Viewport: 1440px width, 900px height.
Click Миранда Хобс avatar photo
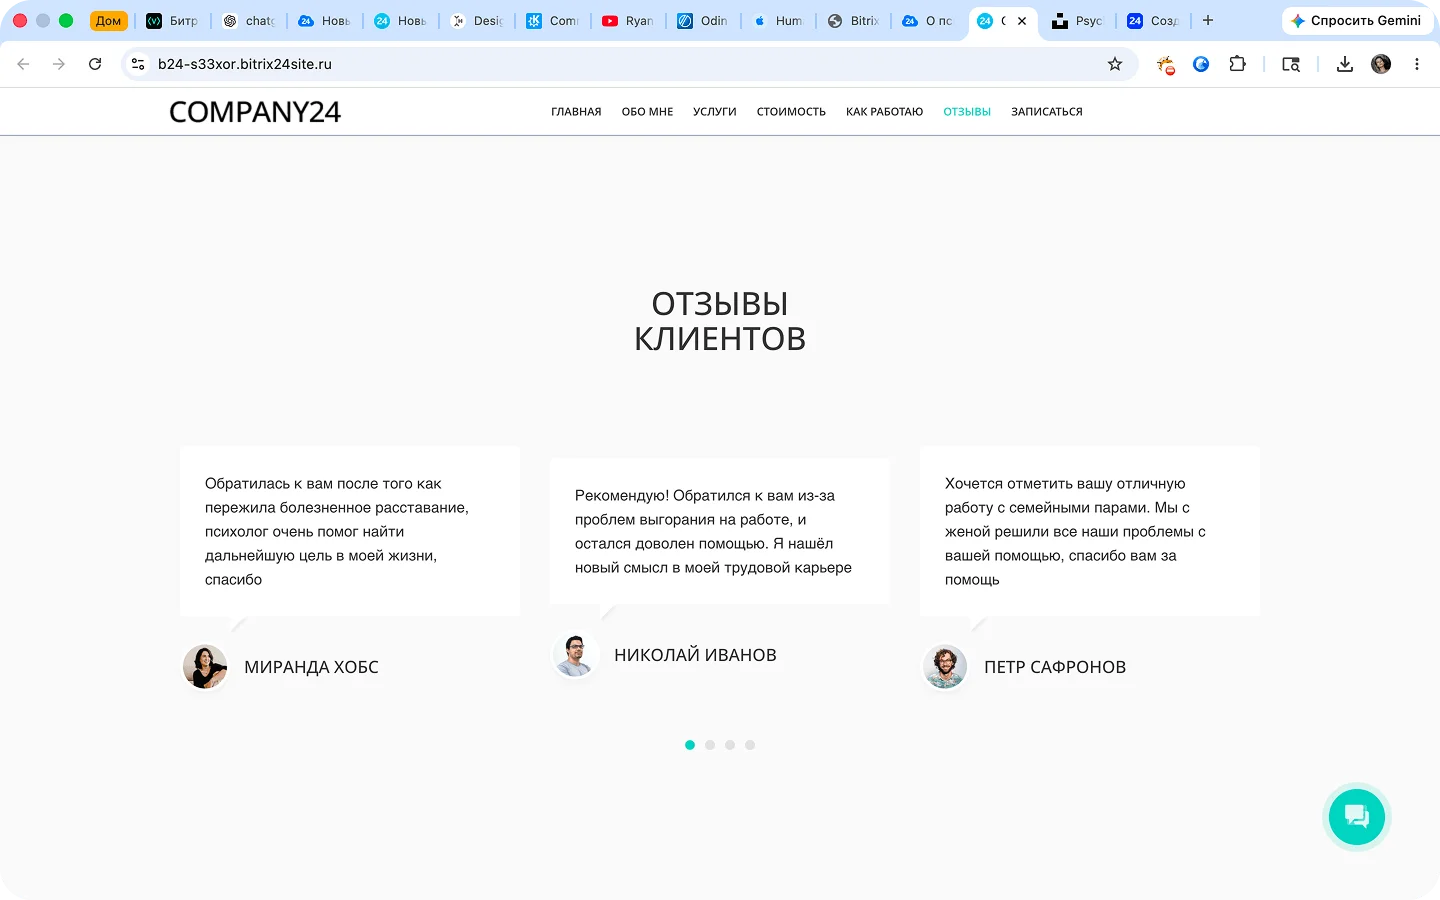pos(205,667)
